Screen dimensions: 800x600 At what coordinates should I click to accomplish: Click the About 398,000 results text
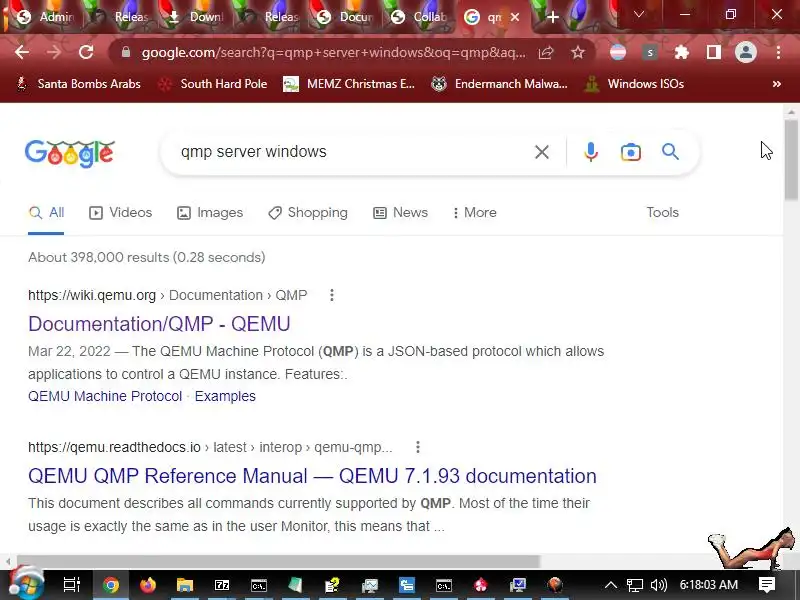tap(147, 258)
